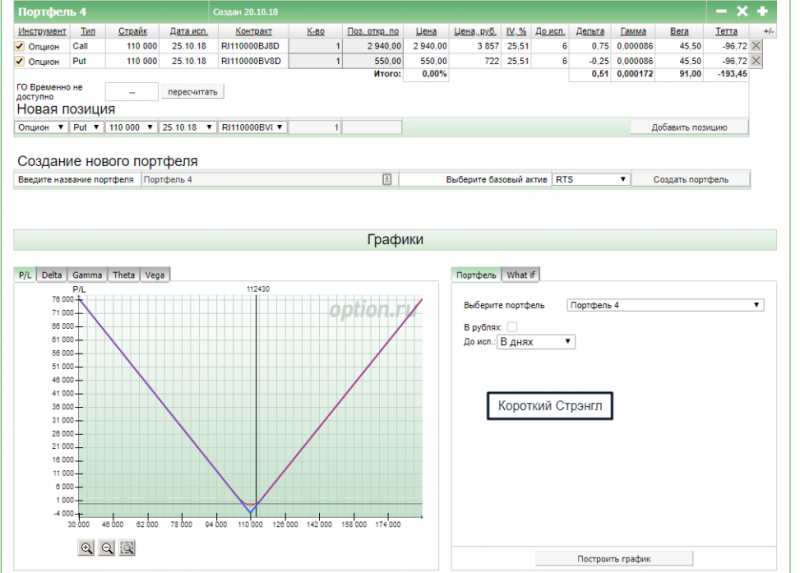Sort by Гамма column header
The width and height of the screenshot is (800, 573).
(633, 31)
